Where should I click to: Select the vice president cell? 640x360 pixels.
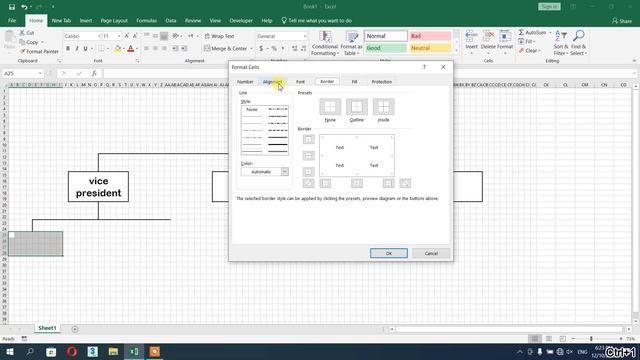(98, 187)
